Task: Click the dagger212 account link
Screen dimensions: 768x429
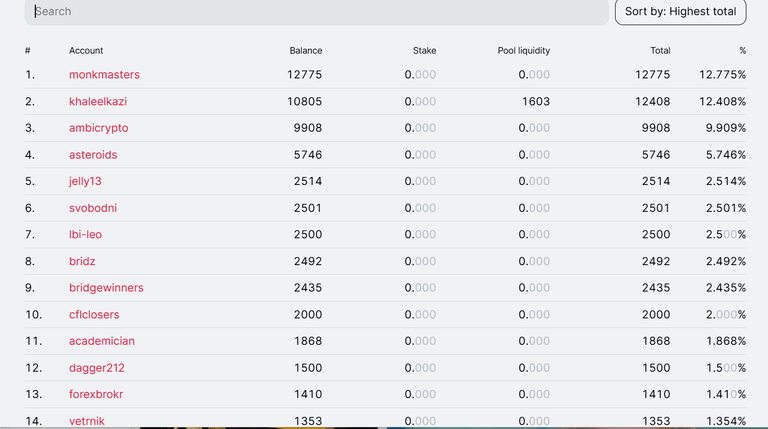Action: [97, 368]
